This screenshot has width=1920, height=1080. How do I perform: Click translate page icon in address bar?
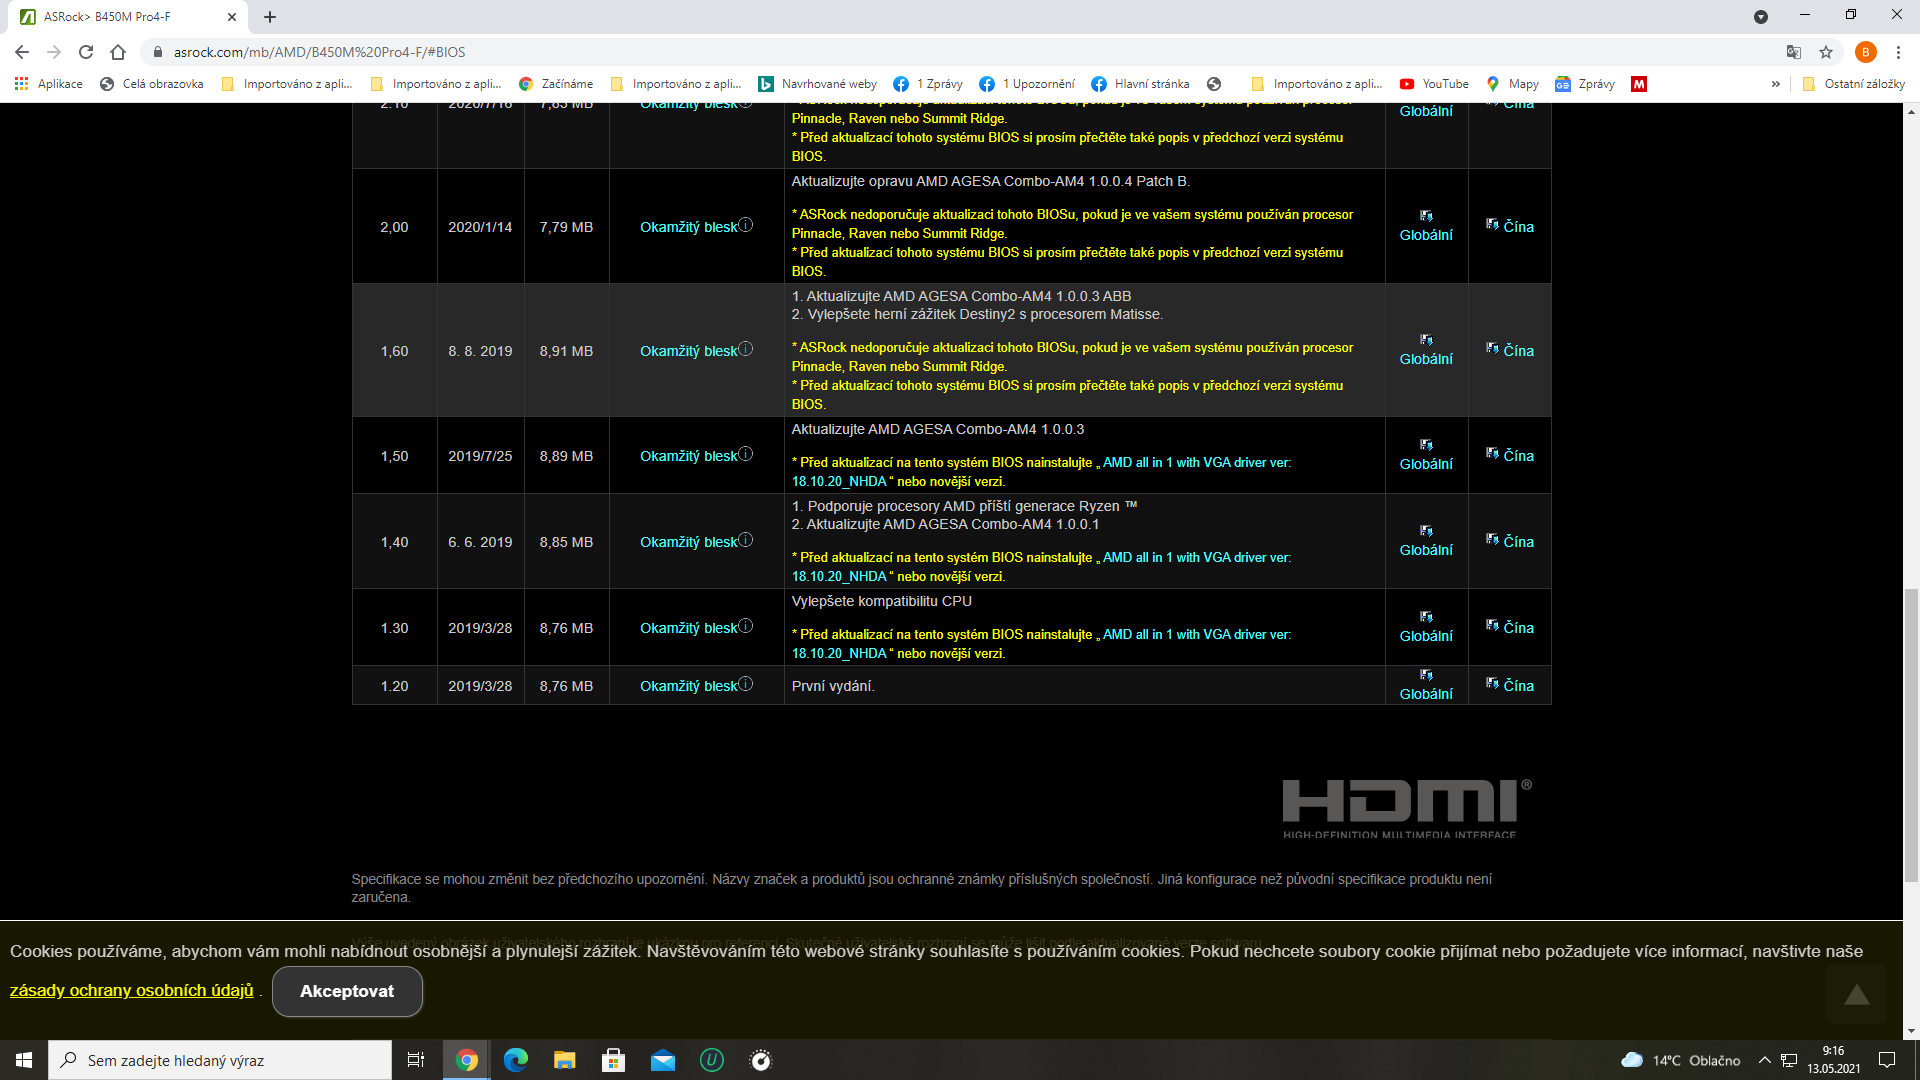point(1794,52)
